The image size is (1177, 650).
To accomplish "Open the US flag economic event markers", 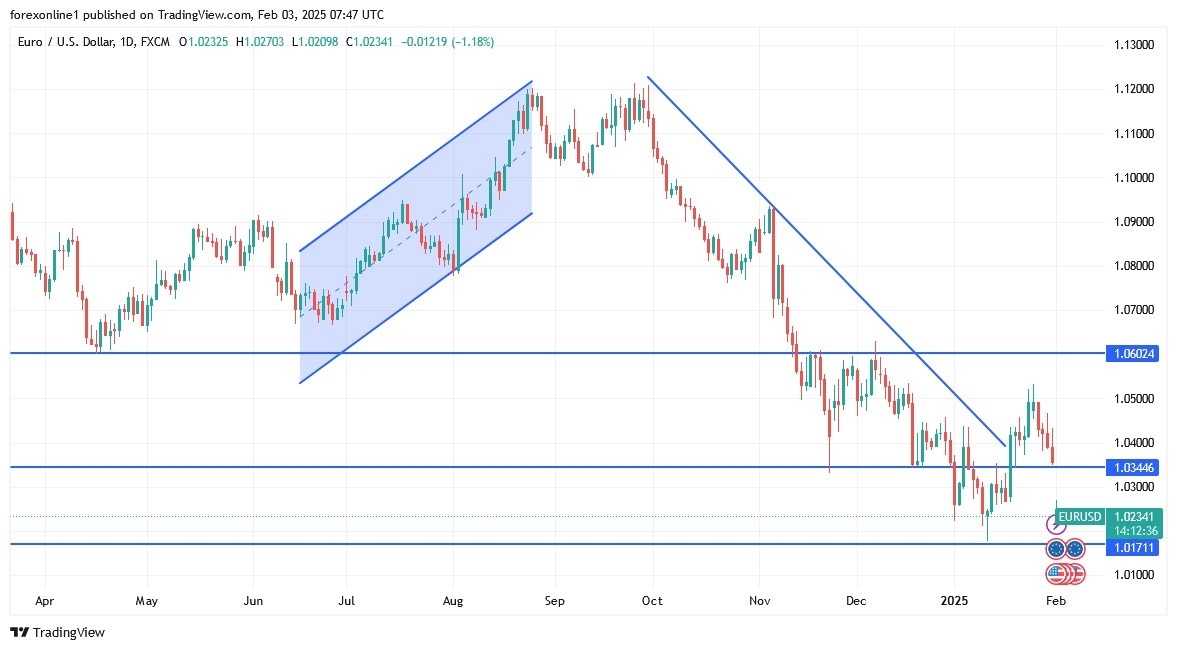I will click(1063, 573).
